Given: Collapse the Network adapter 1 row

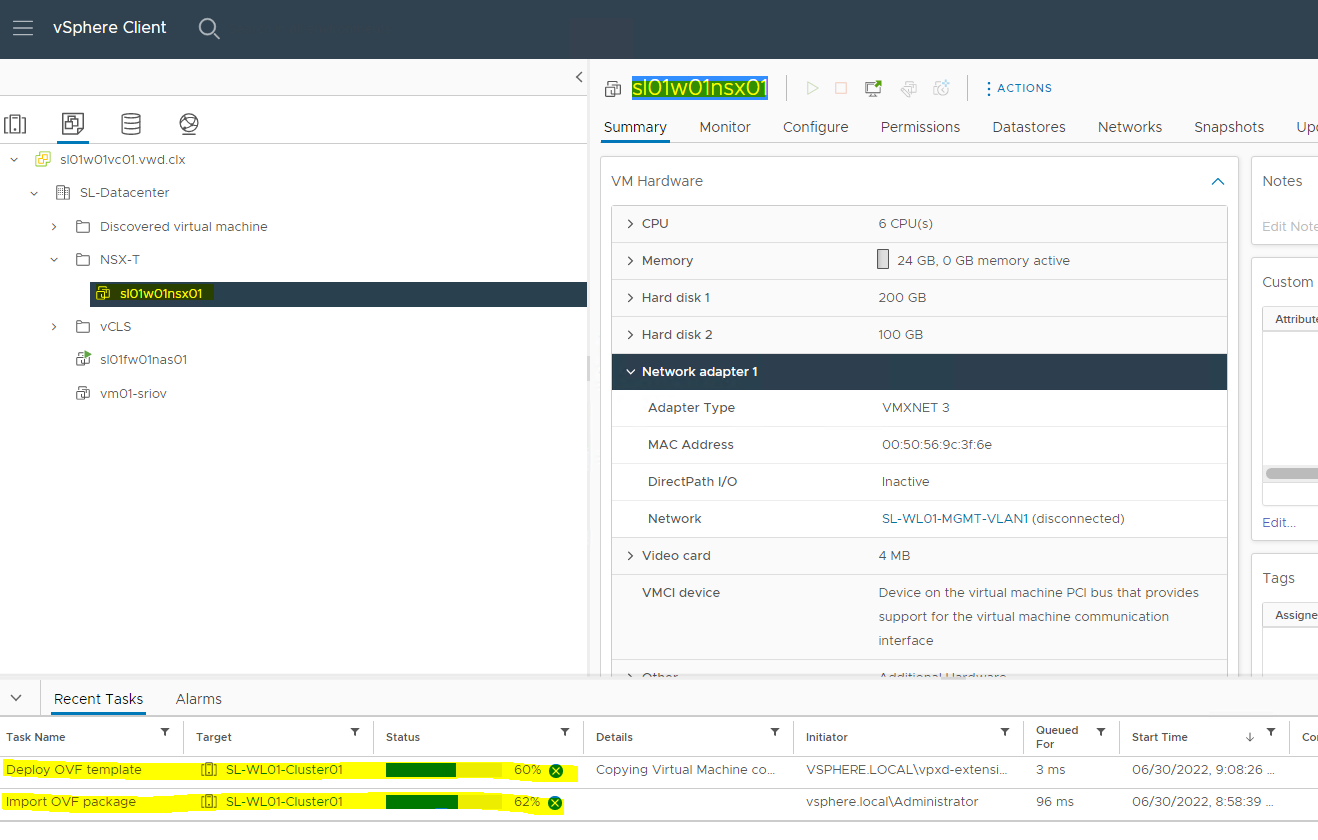Looking at the screenshot, I should point(630,372).
